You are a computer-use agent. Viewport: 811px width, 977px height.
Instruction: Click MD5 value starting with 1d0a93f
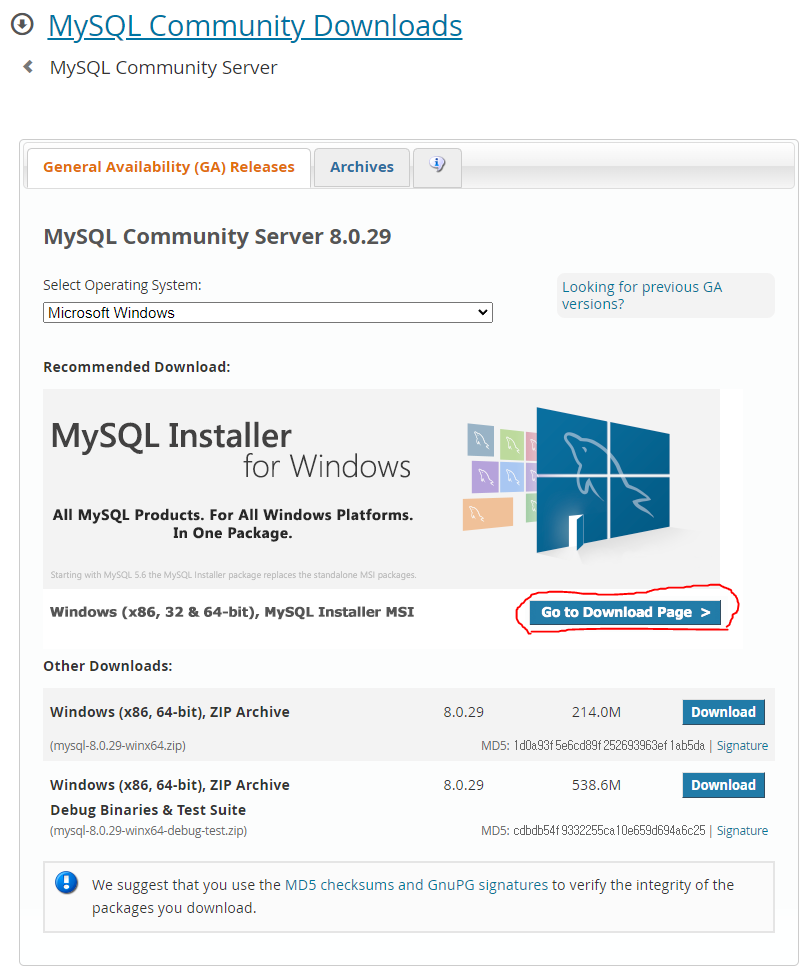pos(609,746)
